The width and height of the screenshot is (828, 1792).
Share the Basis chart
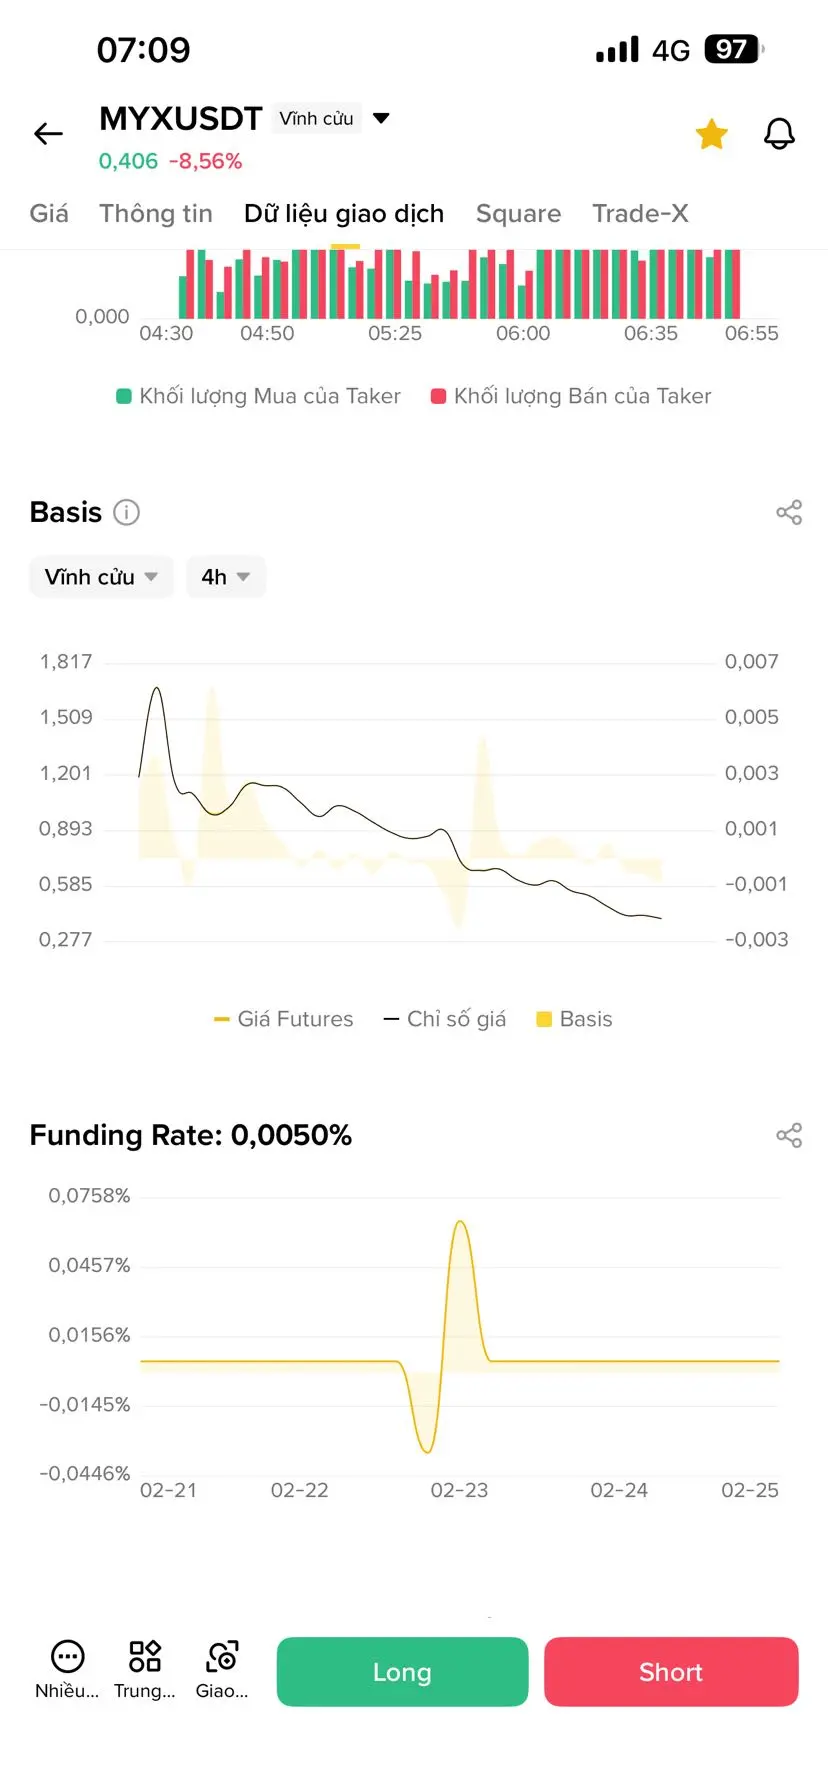tap(789, 512)
